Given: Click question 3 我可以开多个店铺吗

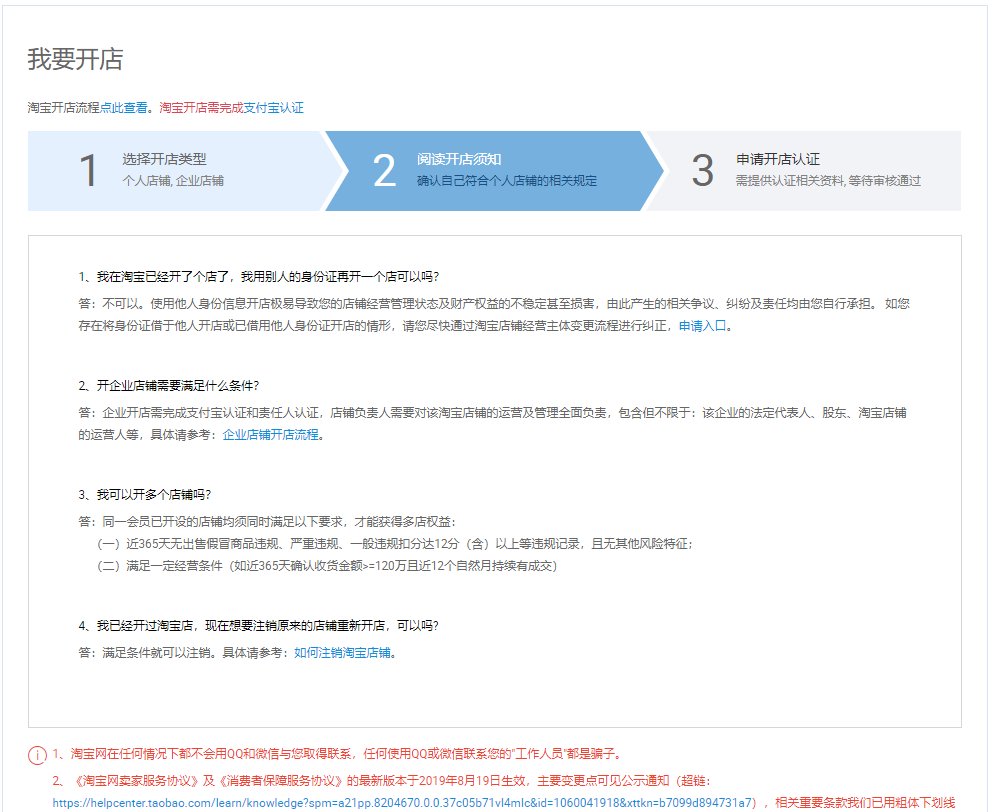Looking at the screenshot, I should coord(145,495).
